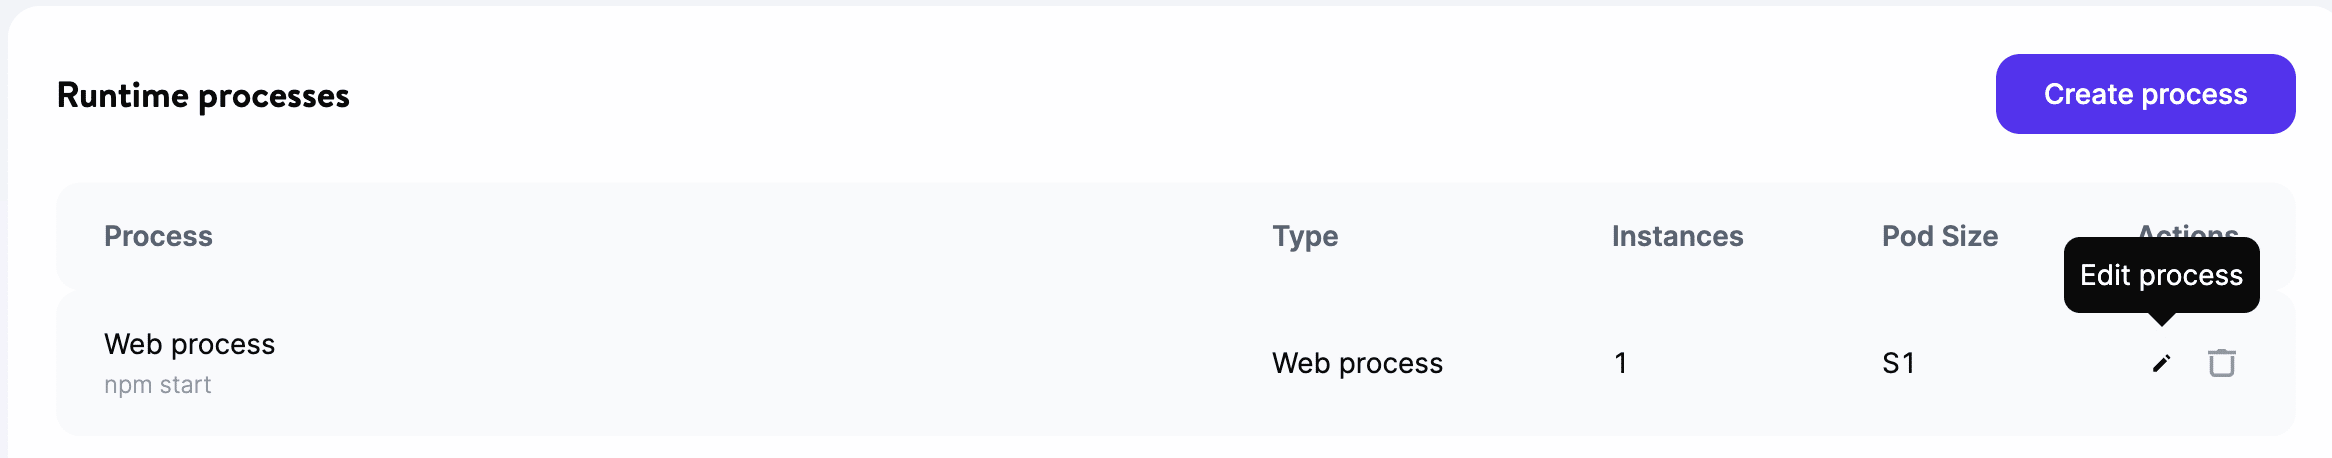
Task: Click the Process column header
Action: (x=158, y=236)
